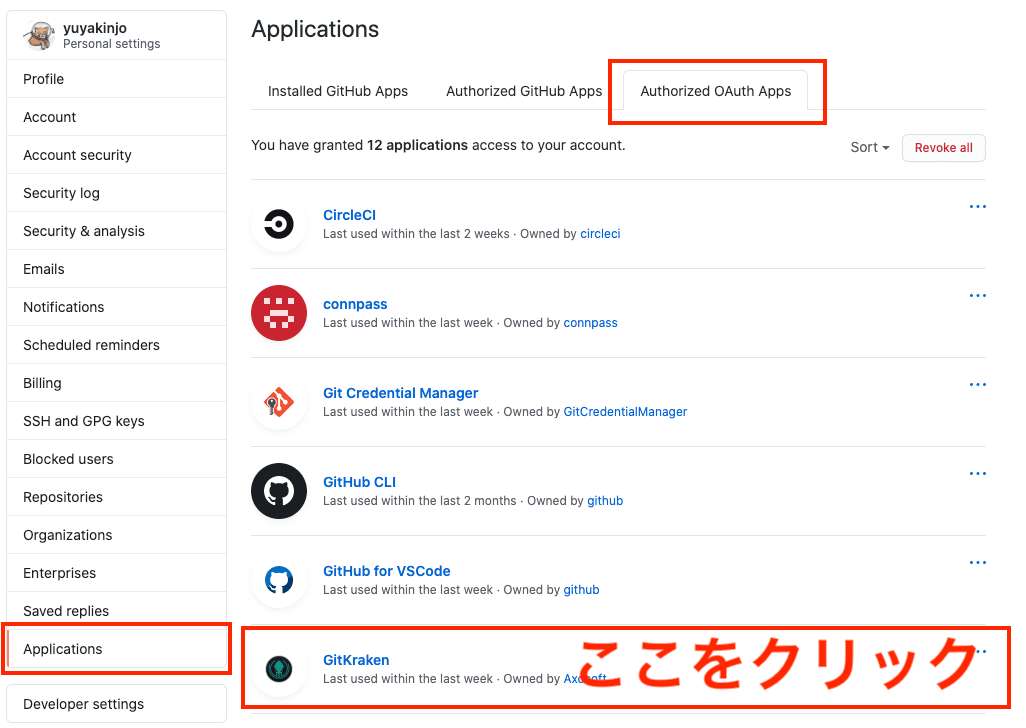Visit the connpass owner profile link
Screen dimensions: 1026x728
click(590, 322)
